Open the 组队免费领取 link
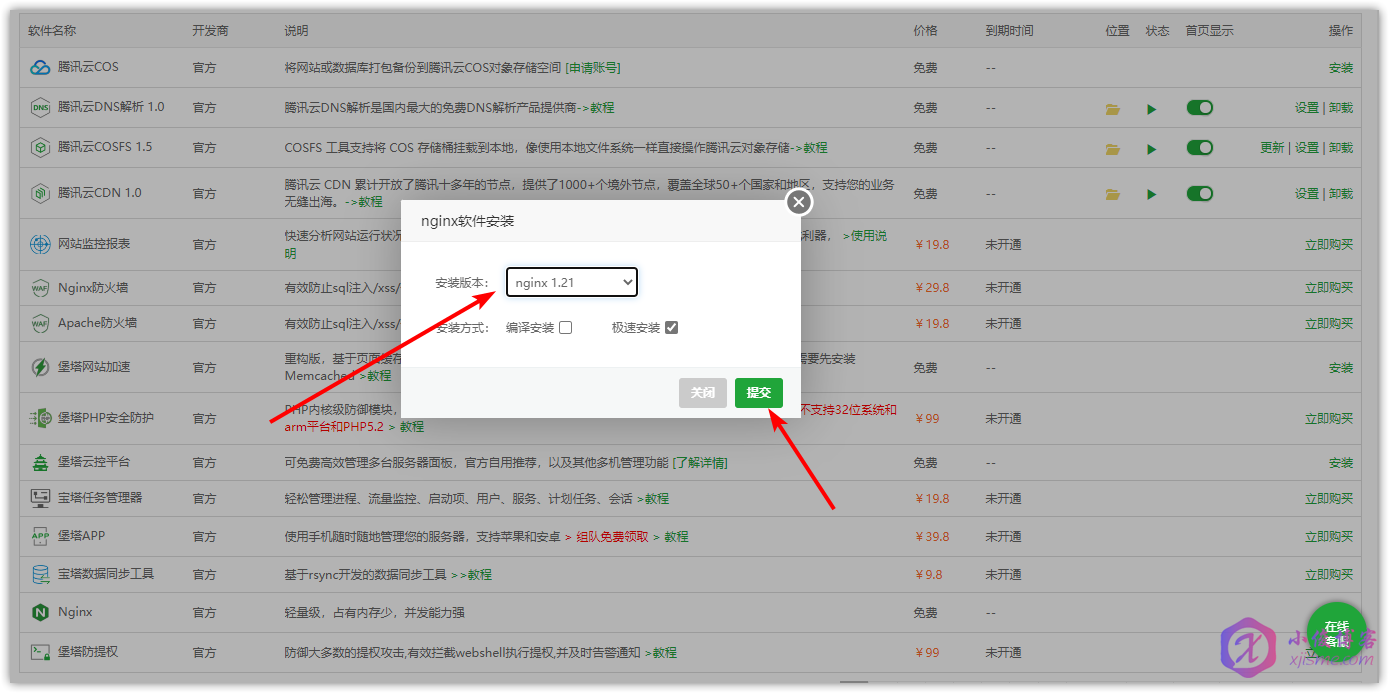Image resolution: width=1389 pixels, height=693 pixels. 612,537
